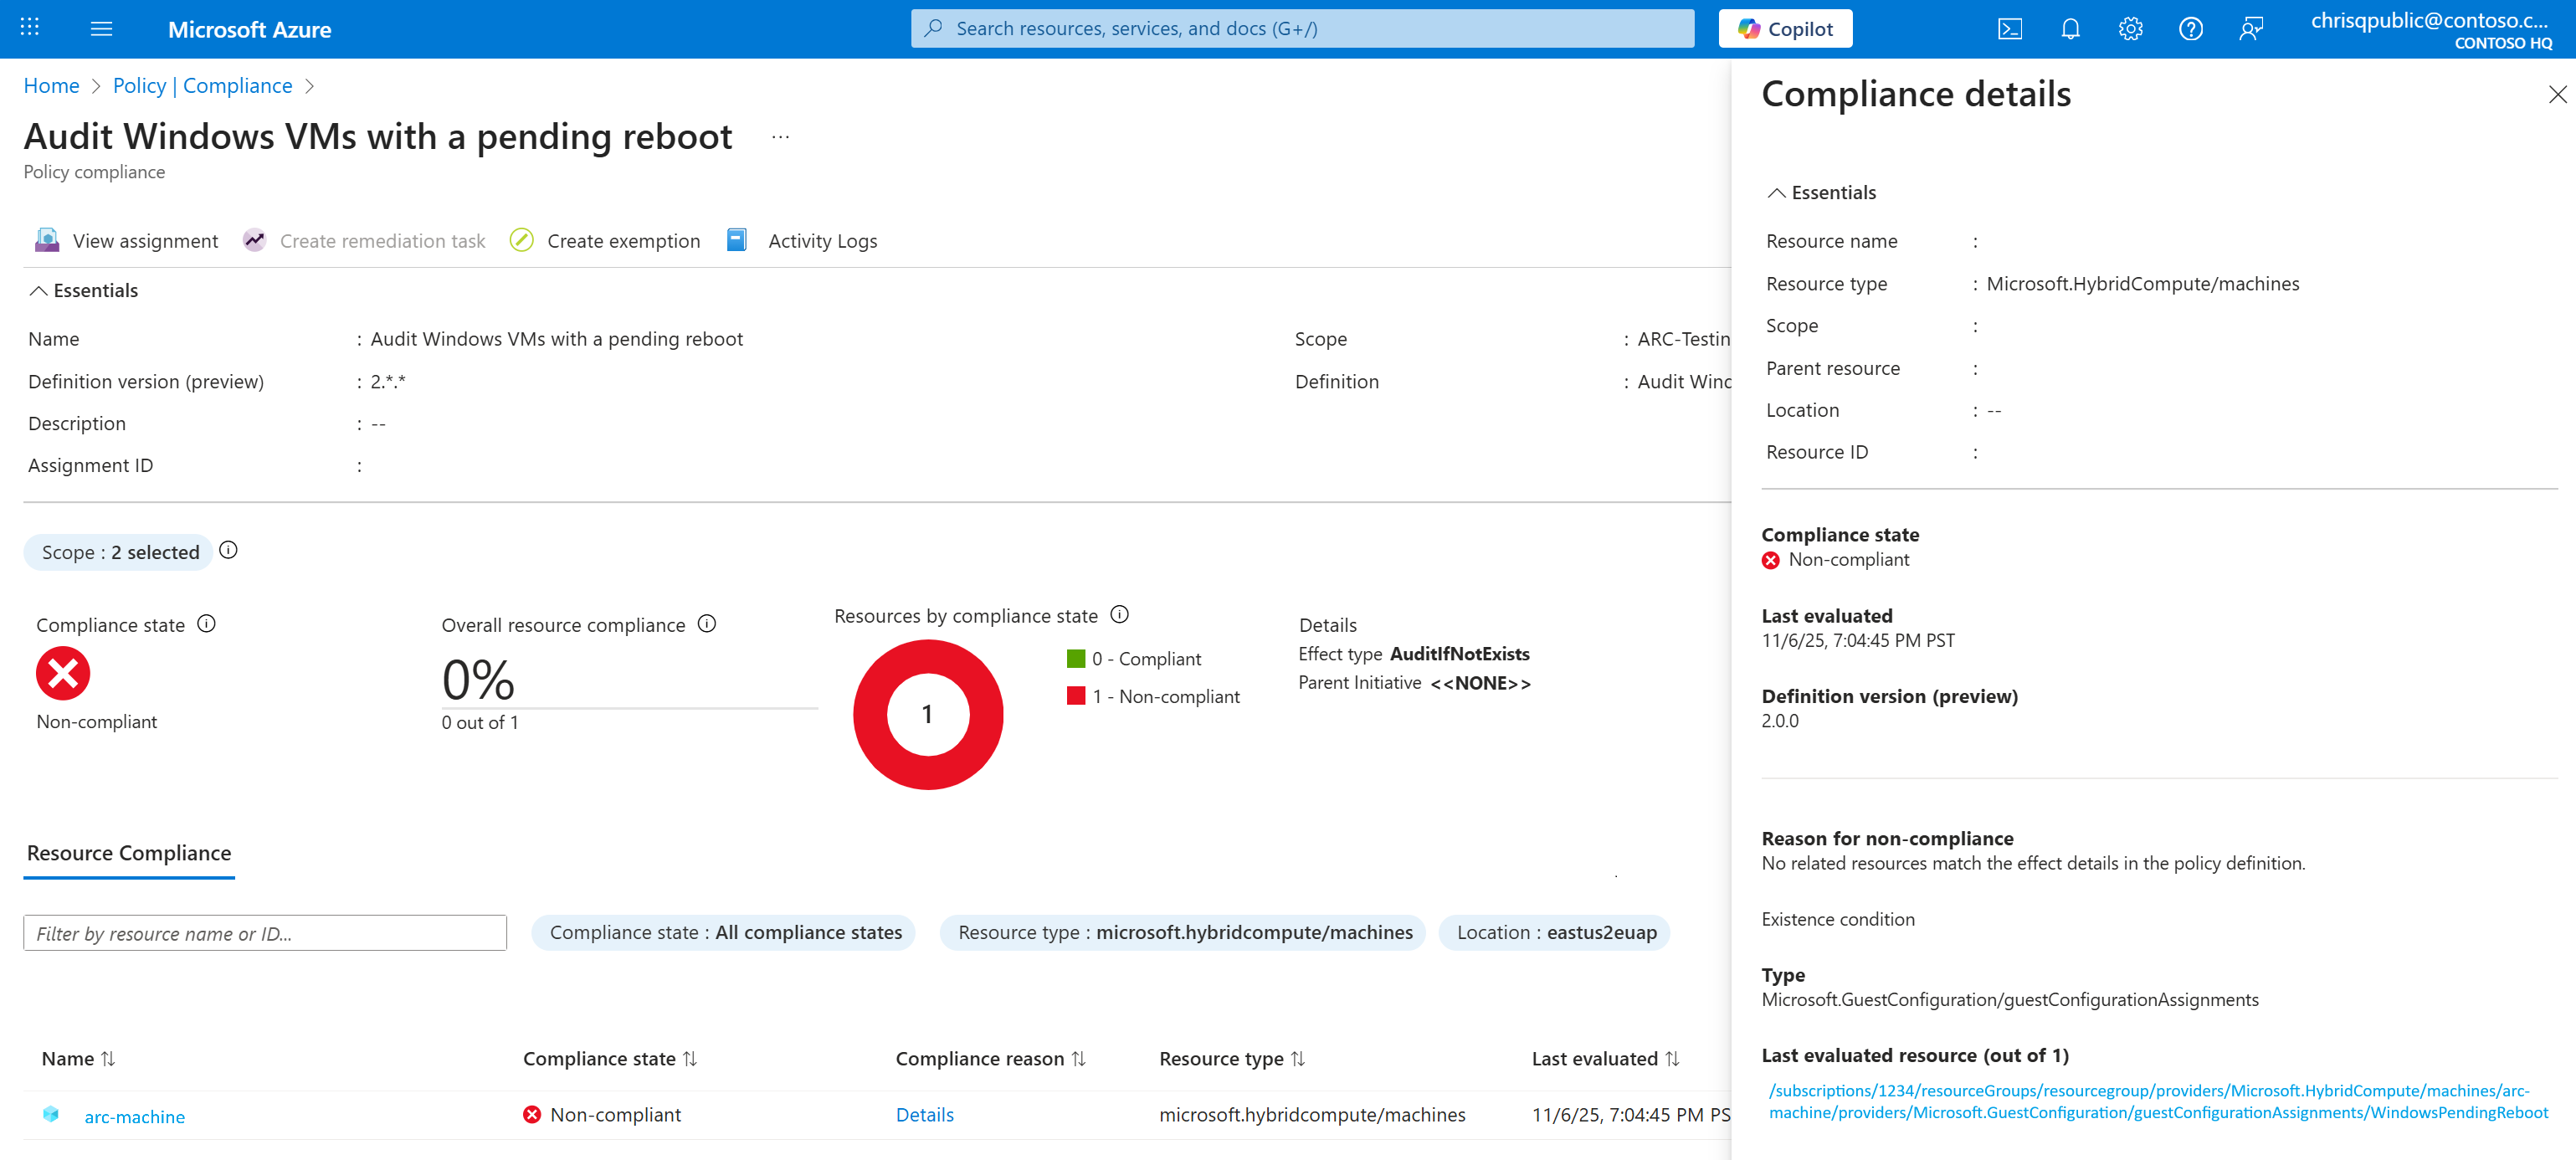Click the red Non-compliant legend swatch

click(x=1076, y=696)
